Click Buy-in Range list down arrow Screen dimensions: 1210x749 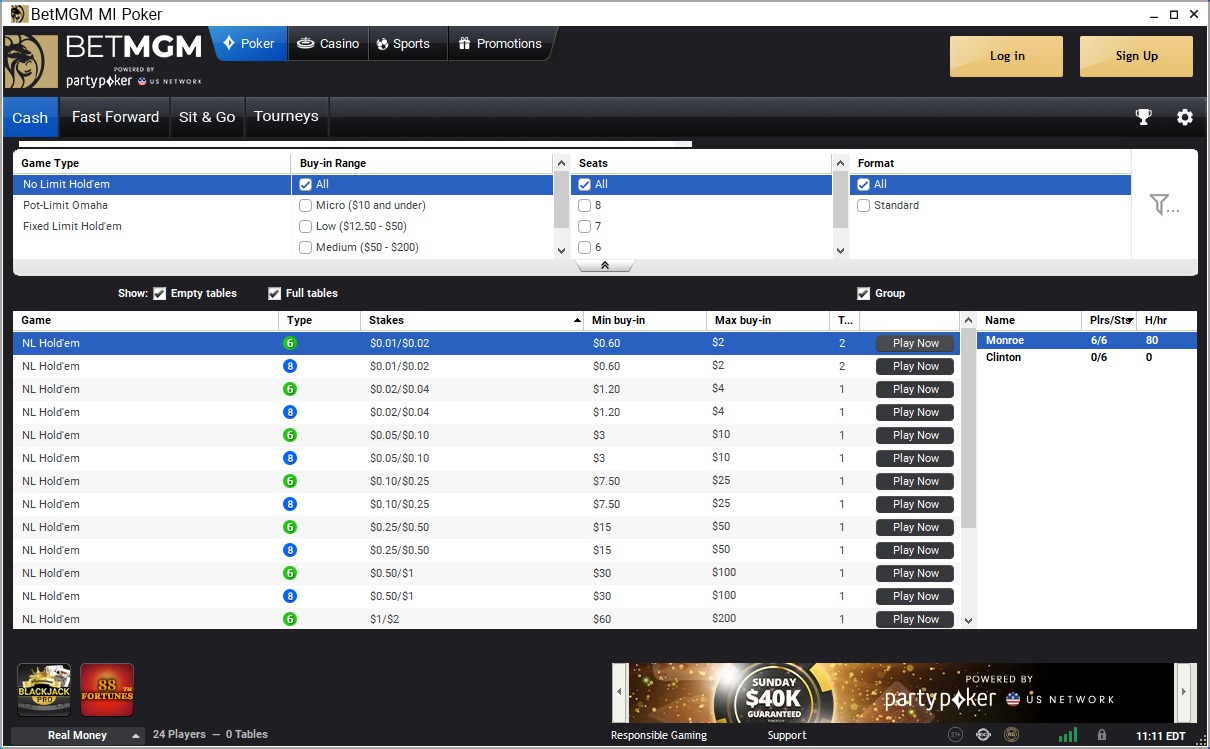pos(561,250)
